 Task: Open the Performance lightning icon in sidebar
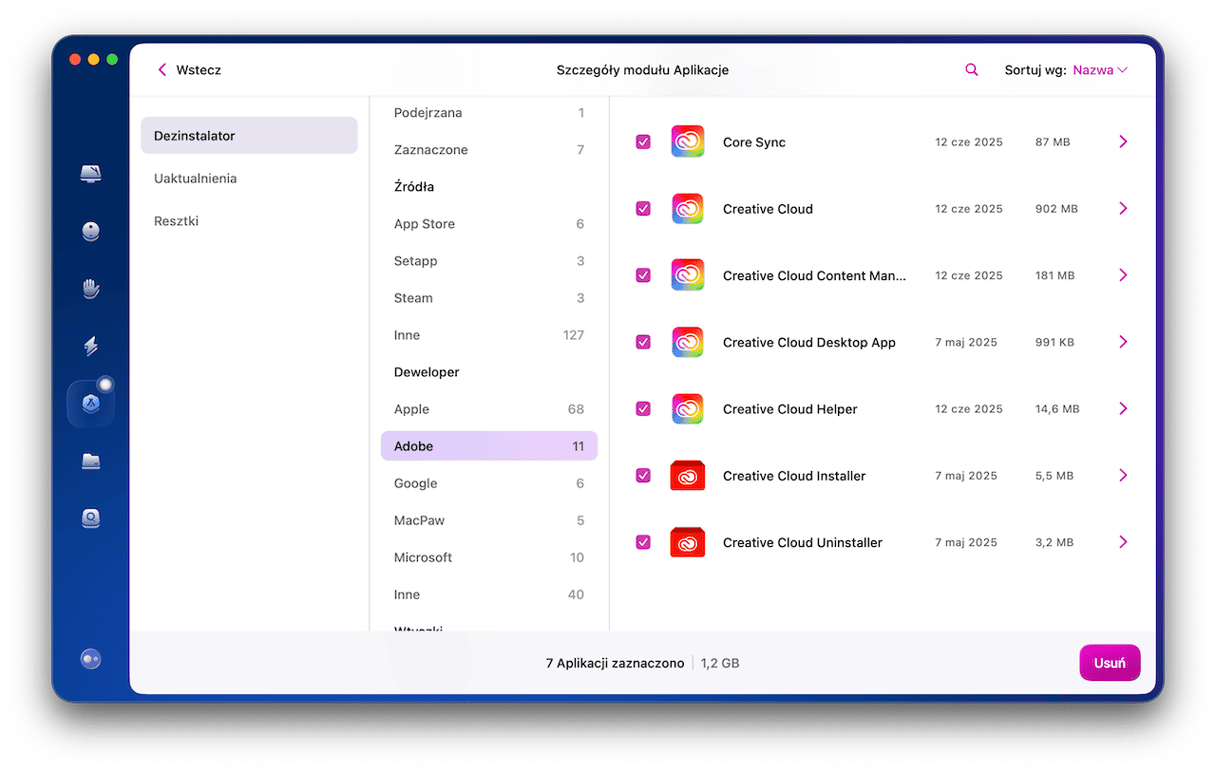click(91, 347)
